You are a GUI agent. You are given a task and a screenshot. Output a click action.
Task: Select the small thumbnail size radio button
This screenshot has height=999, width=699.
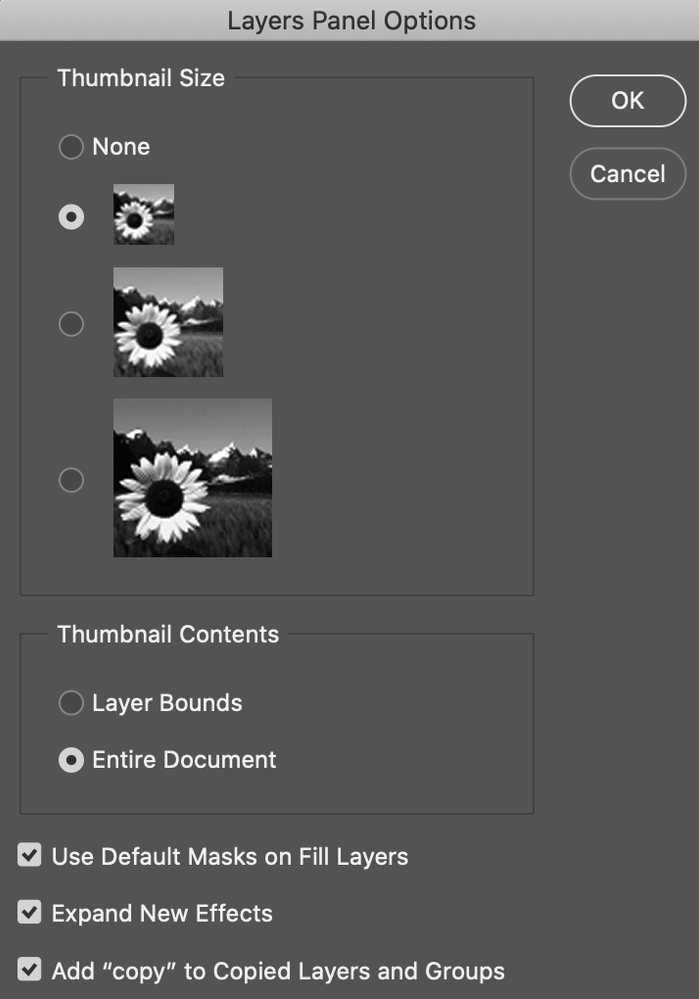click(x=71, y=216)
